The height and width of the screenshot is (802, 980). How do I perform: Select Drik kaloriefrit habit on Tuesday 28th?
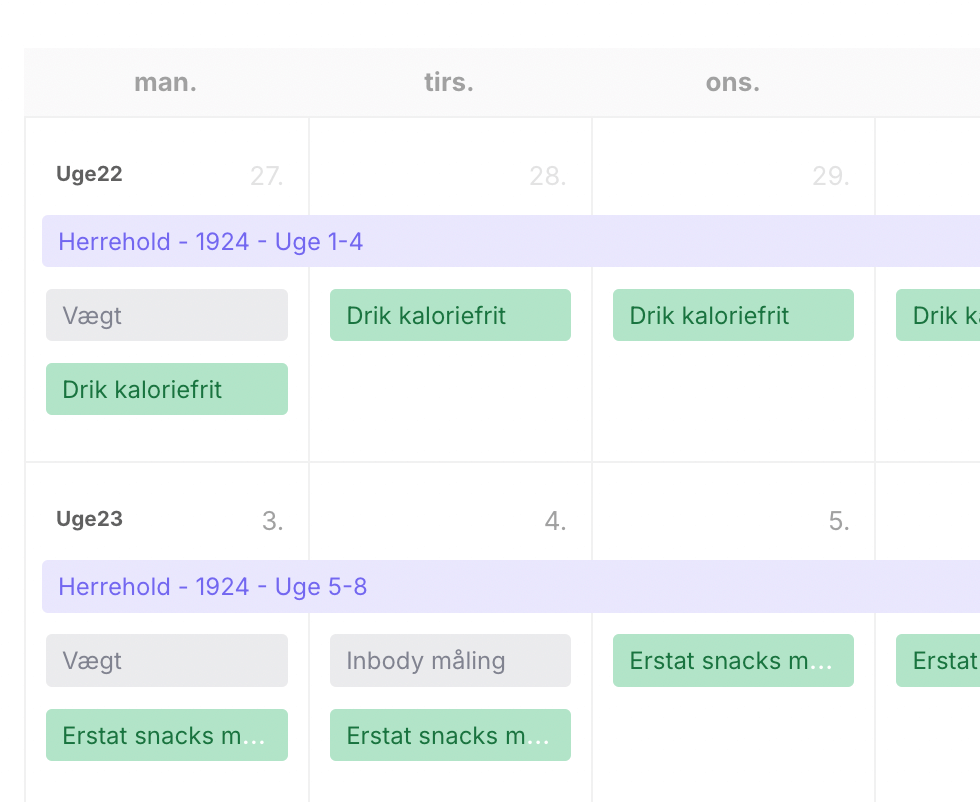(450, 316)
